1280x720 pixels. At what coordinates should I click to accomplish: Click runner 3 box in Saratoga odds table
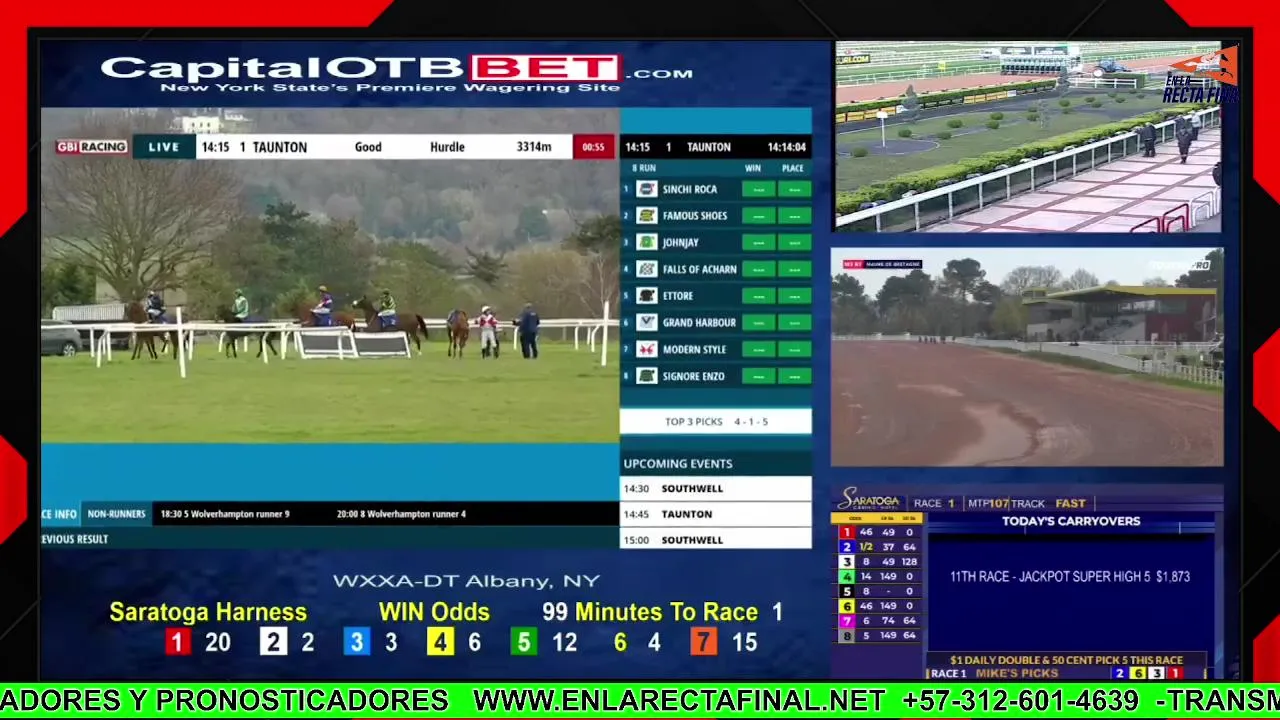[x=846, y=562]
